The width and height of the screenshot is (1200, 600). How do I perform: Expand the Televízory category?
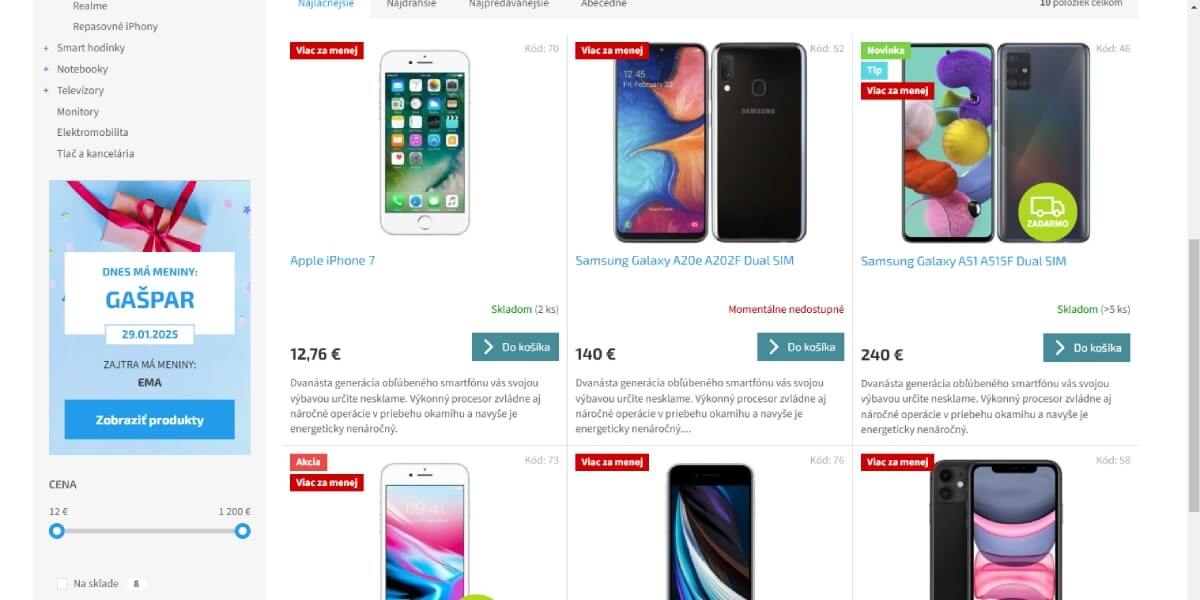[x=46, y=91]
